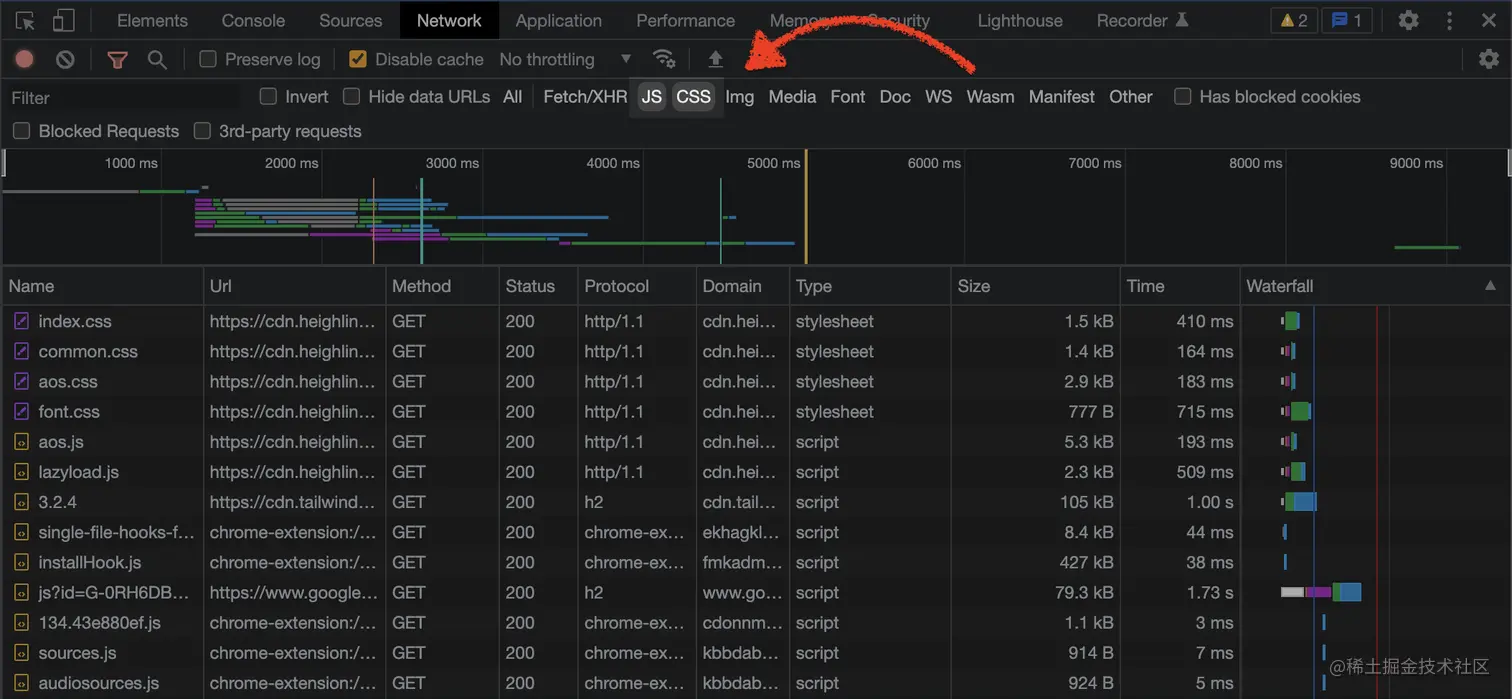This screenshot has height=699, width=1512.
Task: Focus the Filter text field
Action: click(x=124, y=97)
